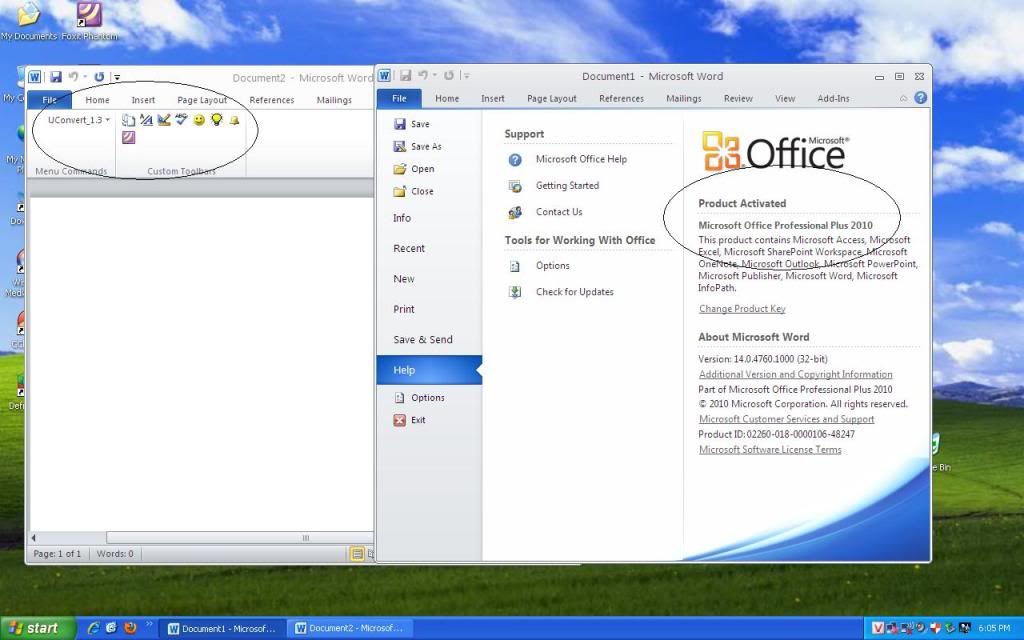Go to the Info section in Backstage
Image resolution: width=1024 pixels, height=640 pixels.
pyautogui.click(x=402, y=218)
